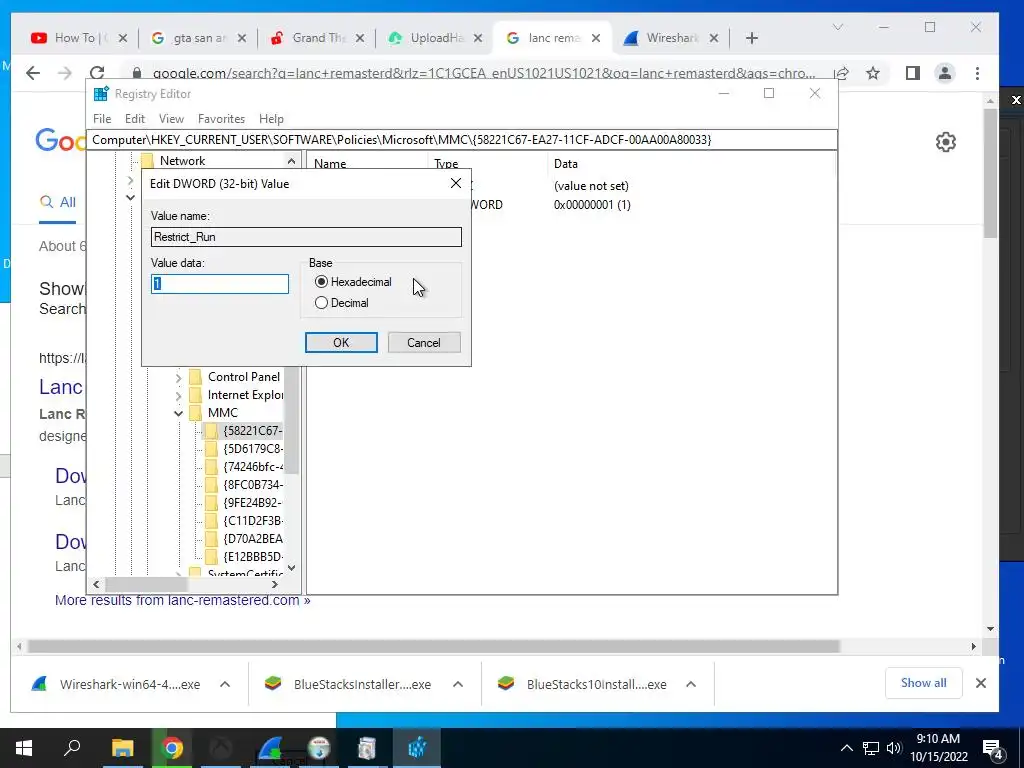Viewport: 1024px width, 768px height.
Task: Select the MMC registry key
Action: click(x=223, y=413)
